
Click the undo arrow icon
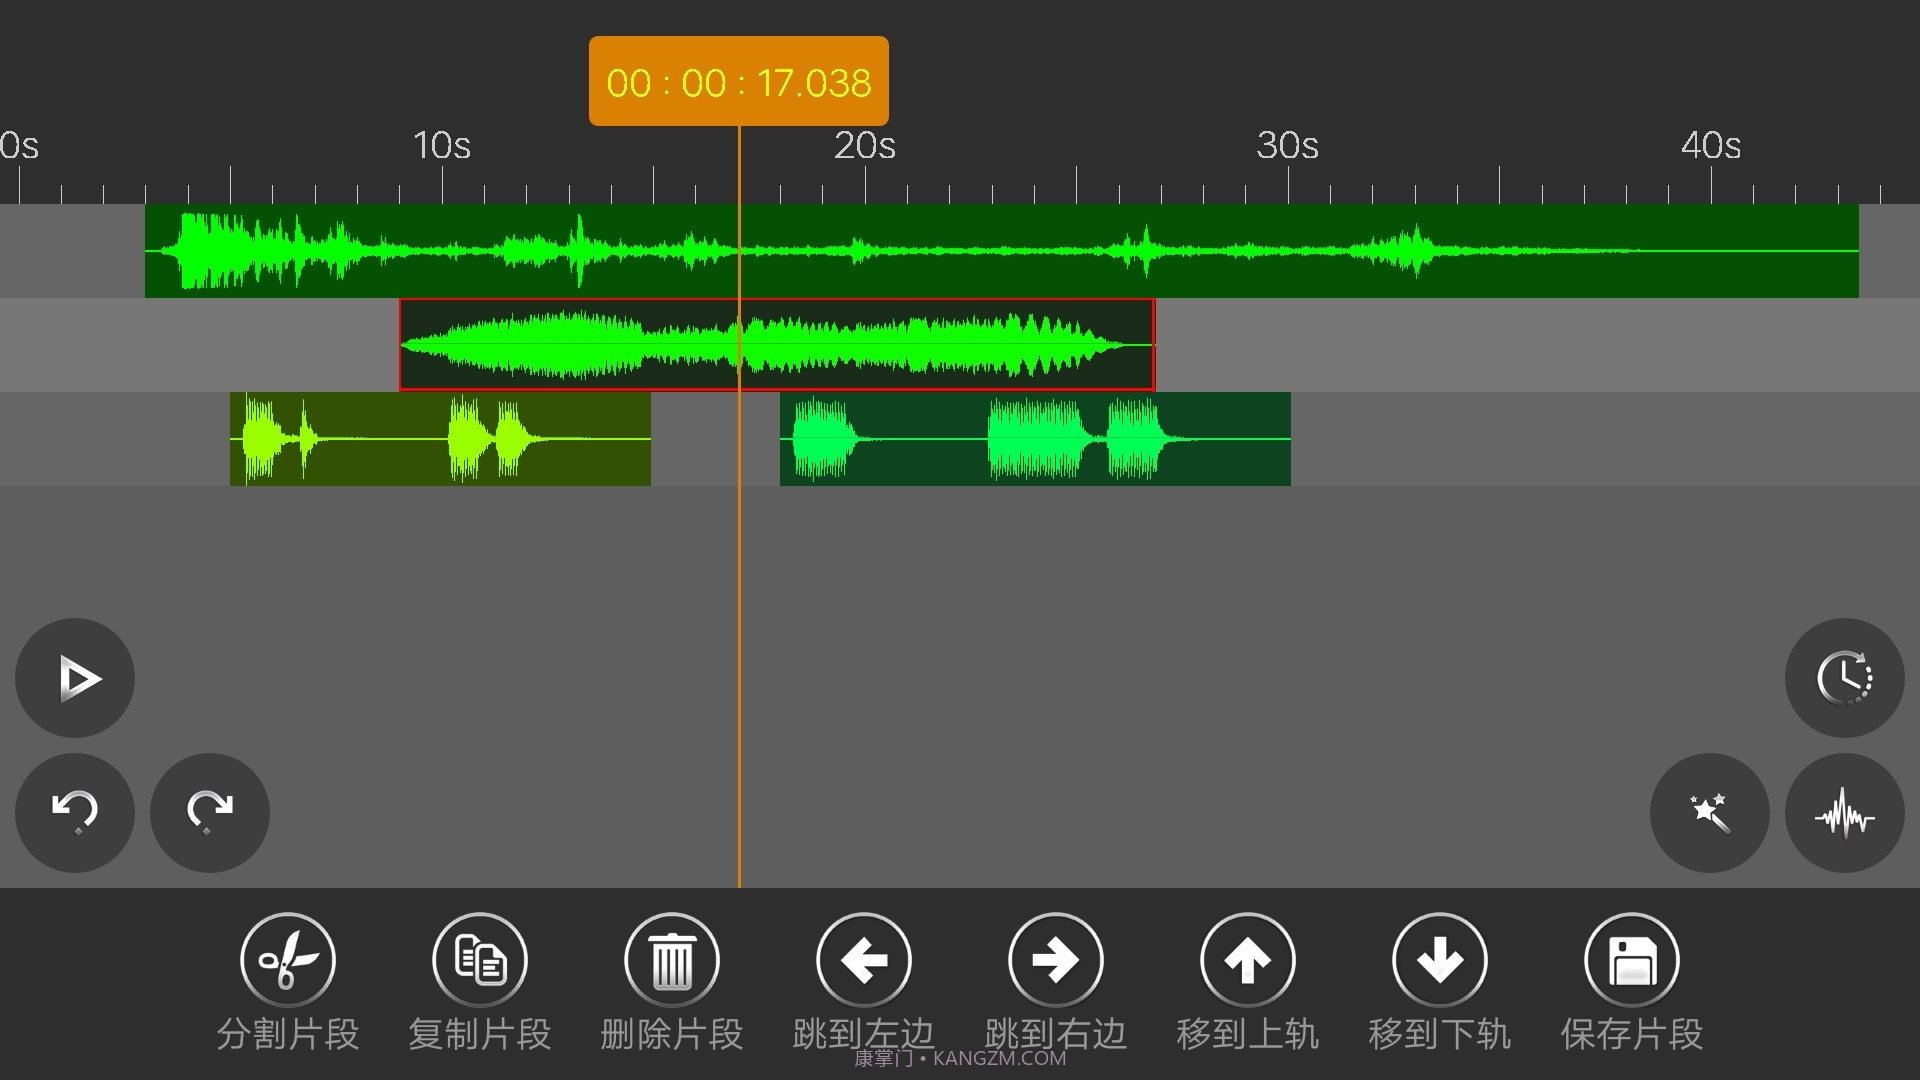(x=75, y=812)
